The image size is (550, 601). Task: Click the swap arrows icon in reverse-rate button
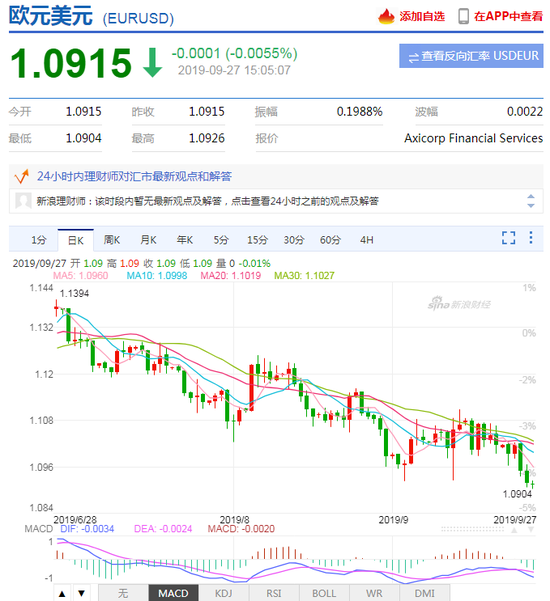tap(414, 57)
